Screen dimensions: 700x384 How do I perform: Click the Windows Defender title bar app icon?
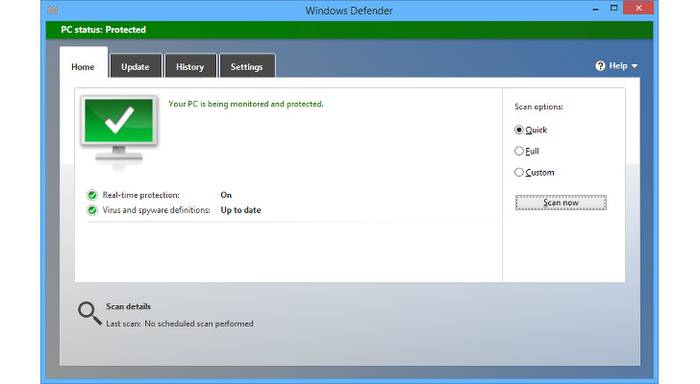pyautogui.click(x=53, y=10)
